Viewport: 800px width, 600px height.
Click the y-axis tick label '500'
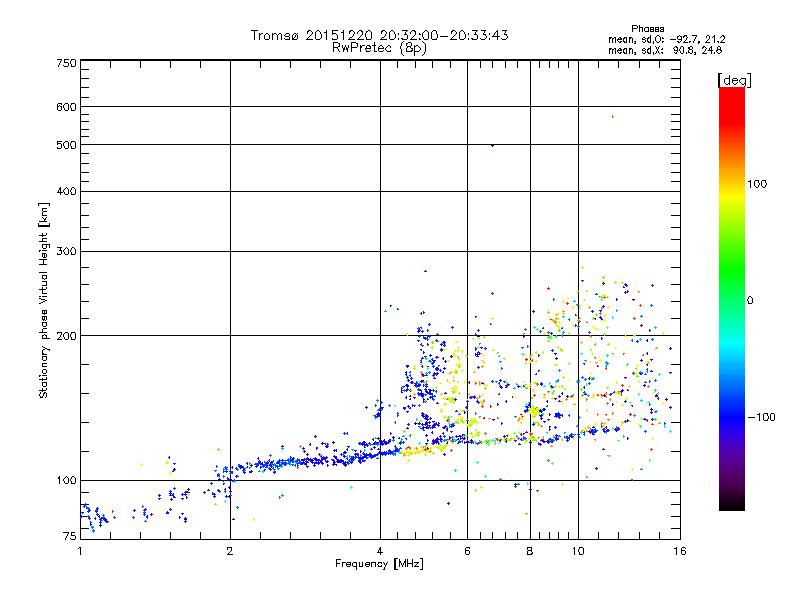[67, 145]
